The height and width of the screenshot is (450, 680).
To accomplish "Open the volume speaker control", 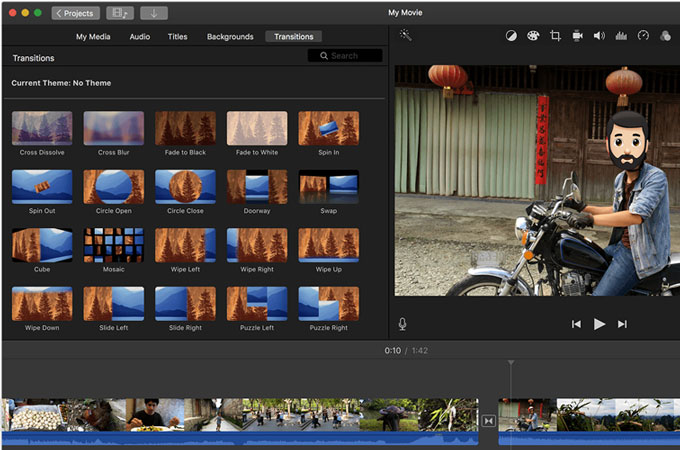I will 599,36.
